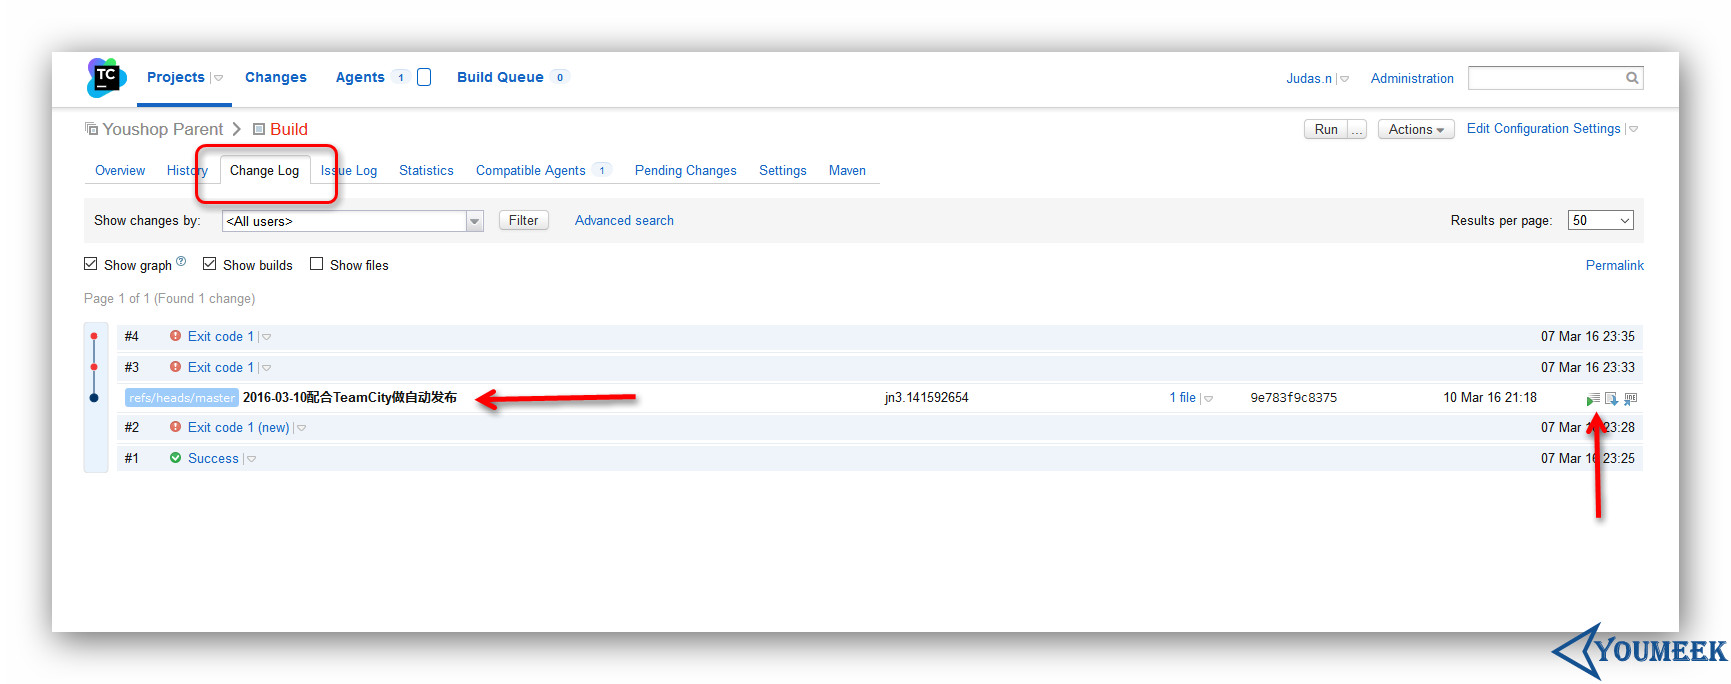Open Results per page dropdown
Screen dimensions: 1731x684
(1601, 220)
